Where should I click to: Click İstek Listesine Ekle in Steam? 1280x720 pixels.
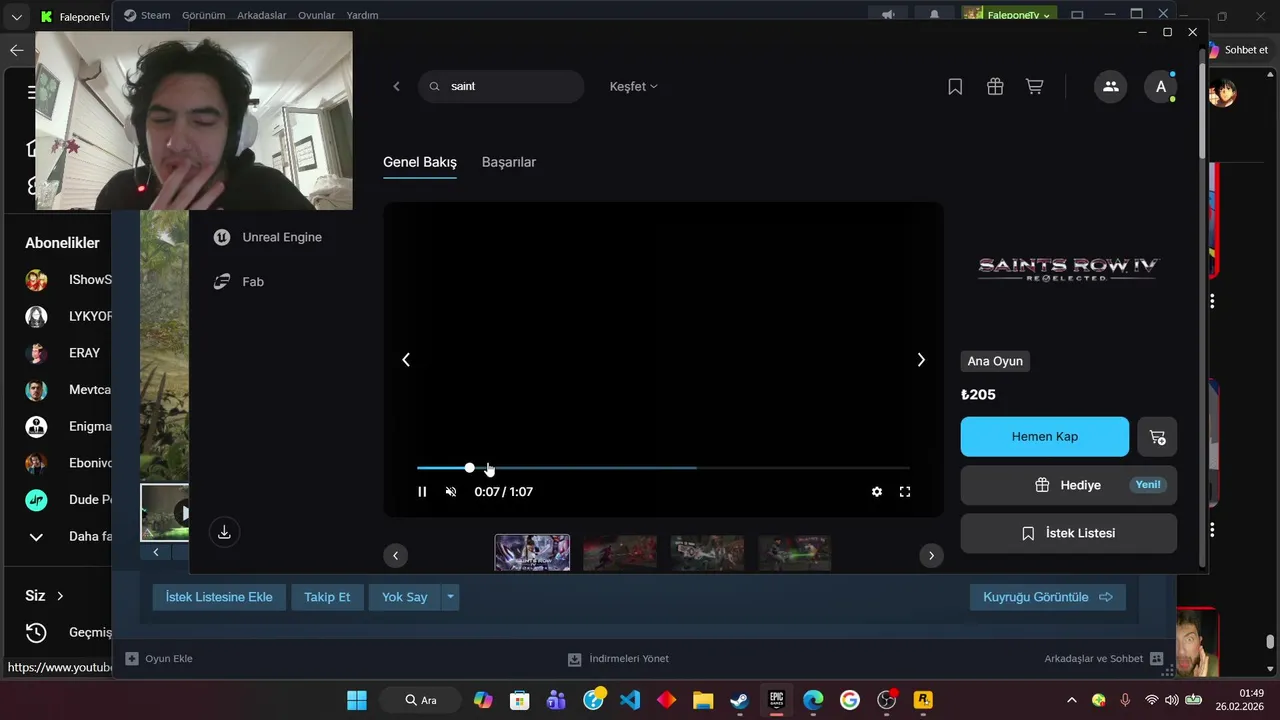coord(219,597)
